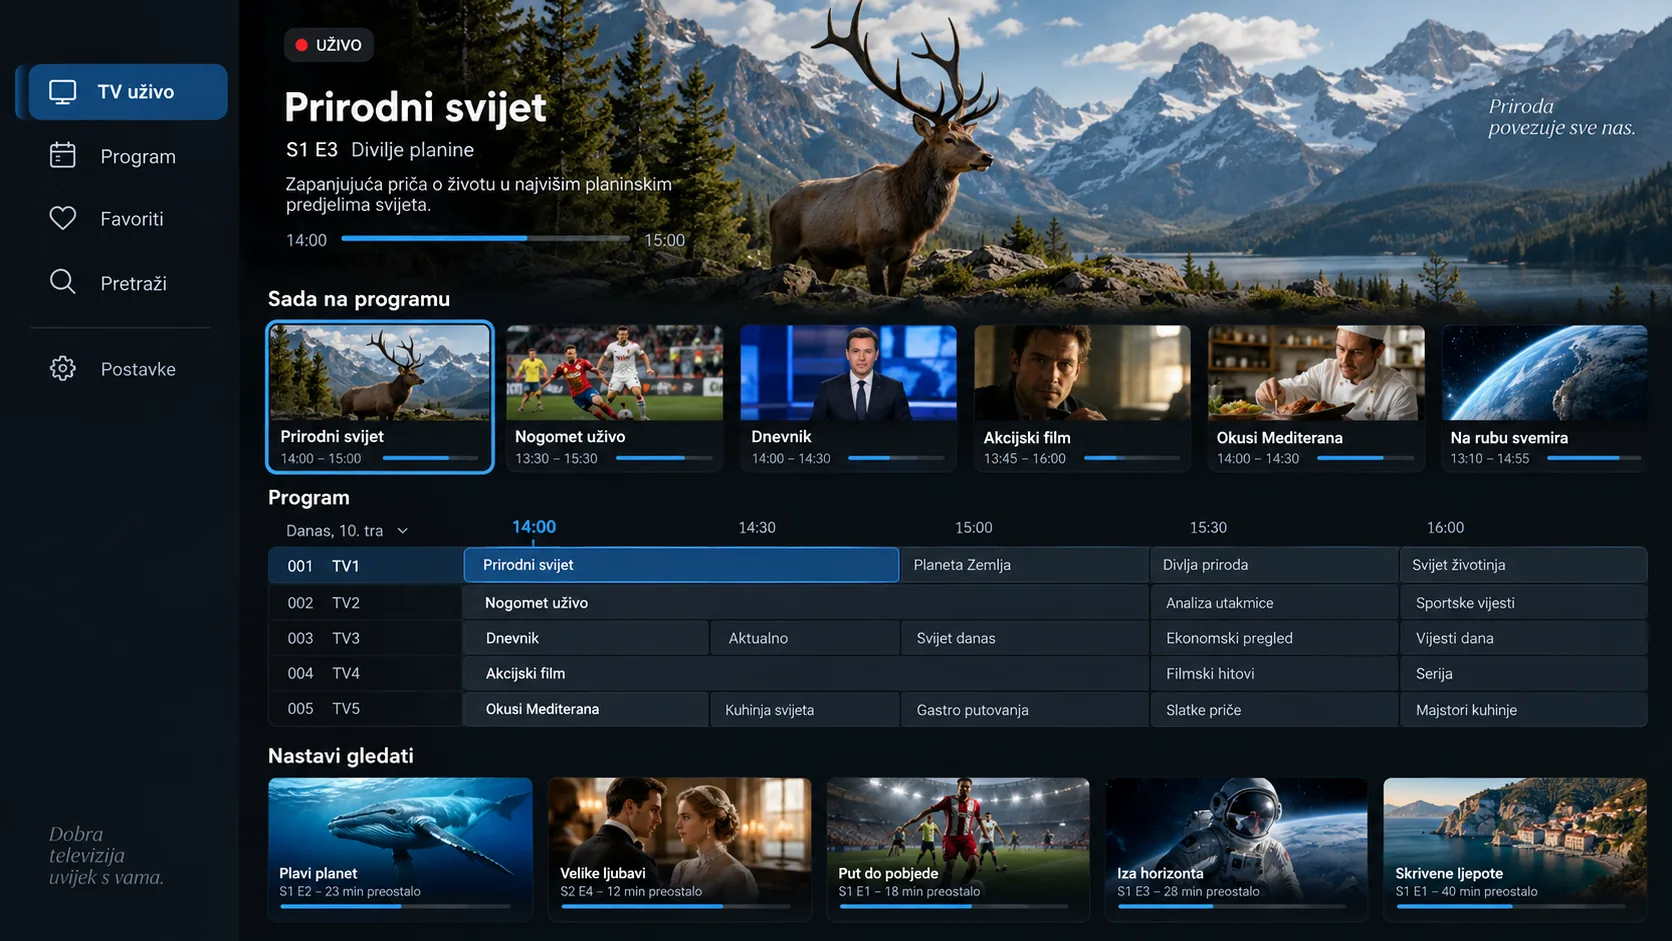Select channel 003 TV3 row
Image resolution: width=1672 pixels, height=941 pixels.
[365, 638]
